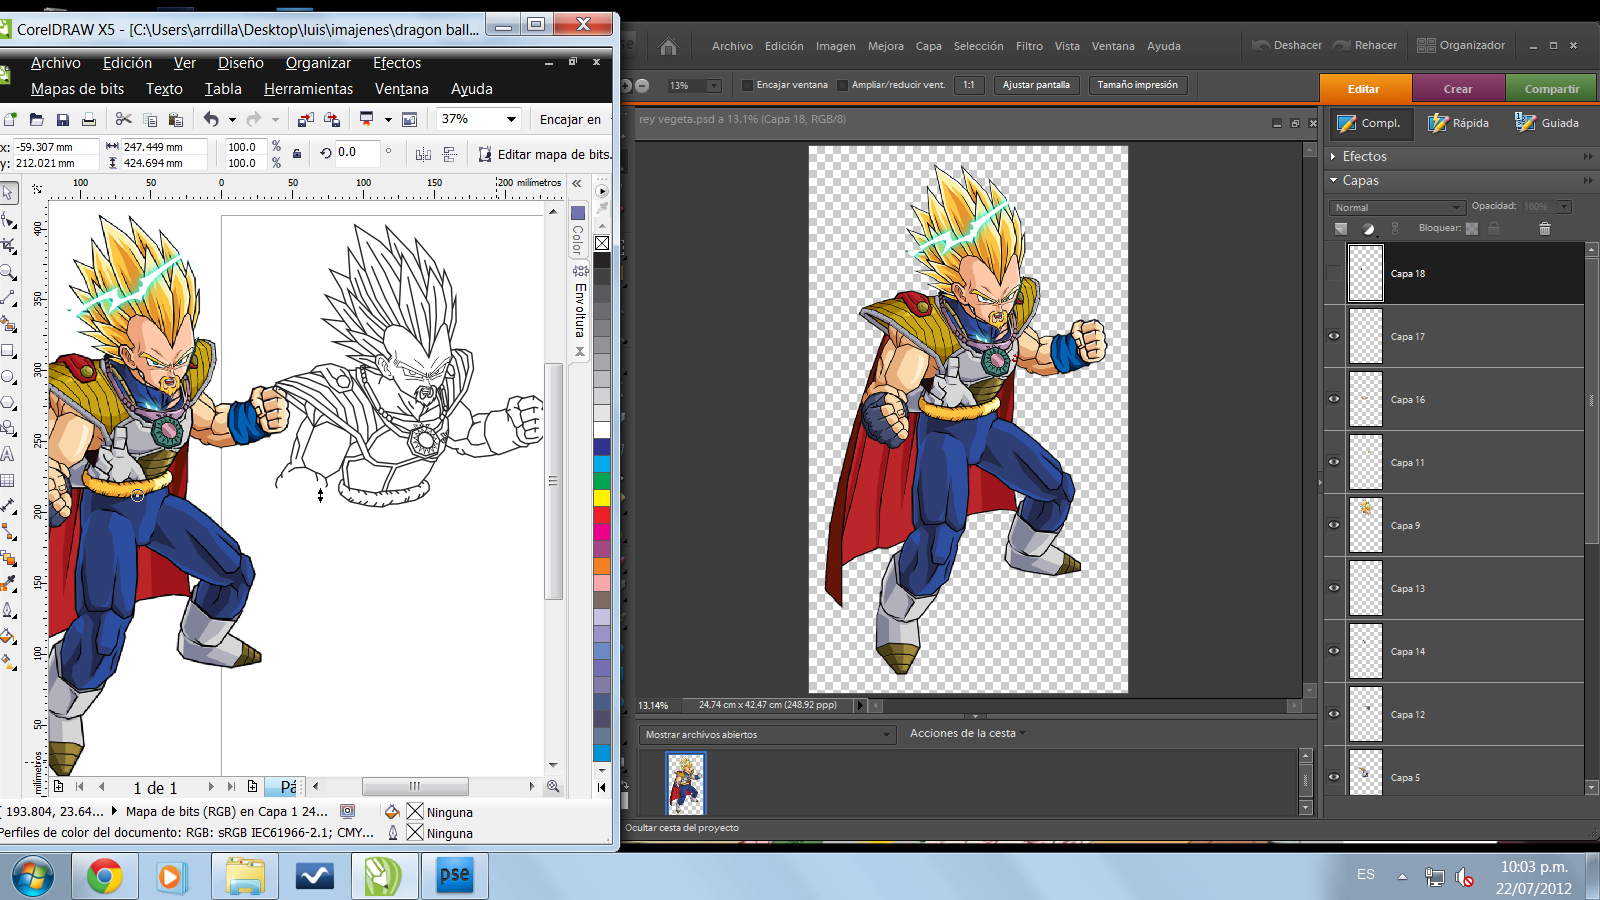Screen dimensions: 1600x900
Task: Open Filtro menu in Photoshop Elements
Action: click(x=1029, y=46)
